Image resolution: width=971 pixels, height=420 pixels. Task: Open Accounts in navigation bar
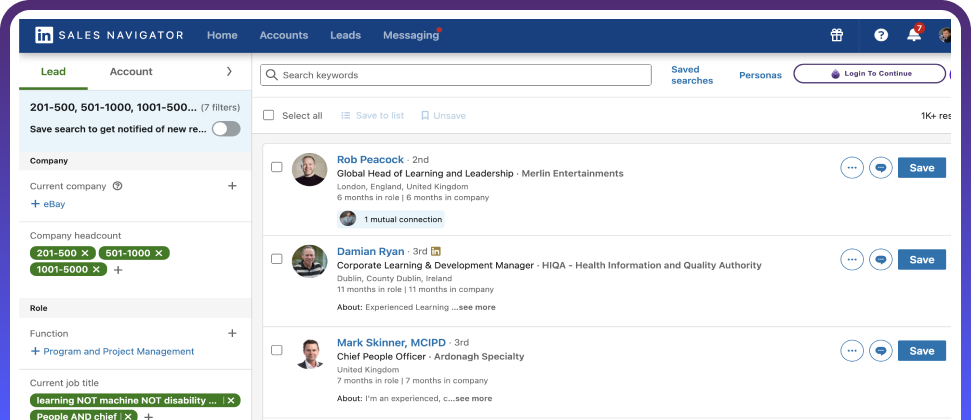click(x=284, y=35)
